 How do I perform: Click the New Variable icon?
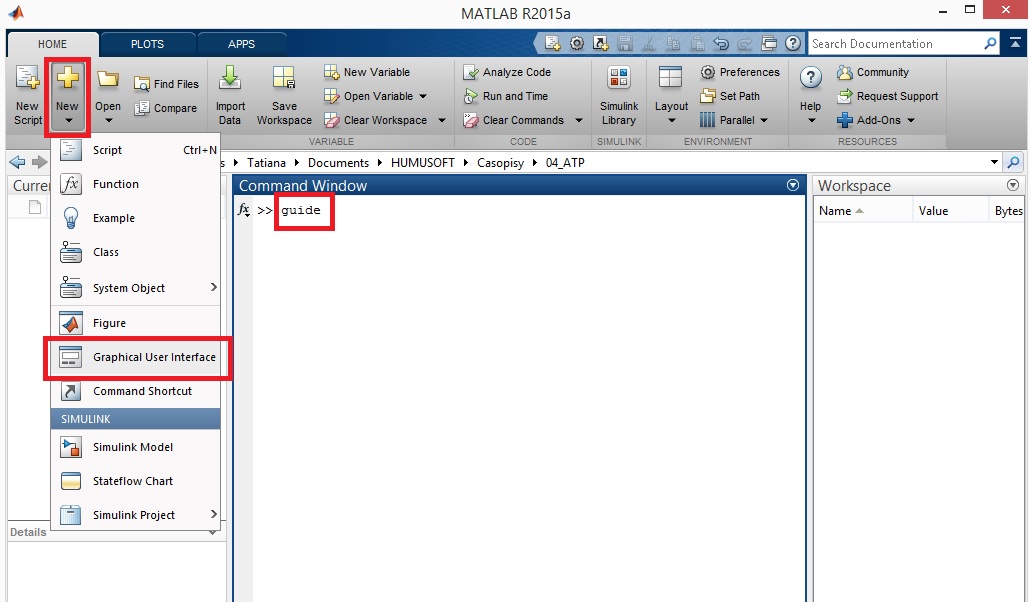pos(331,72)
